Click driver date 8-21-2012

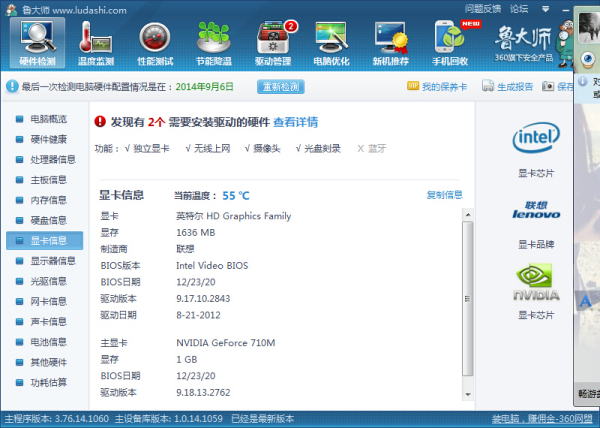tap(198, 315)
